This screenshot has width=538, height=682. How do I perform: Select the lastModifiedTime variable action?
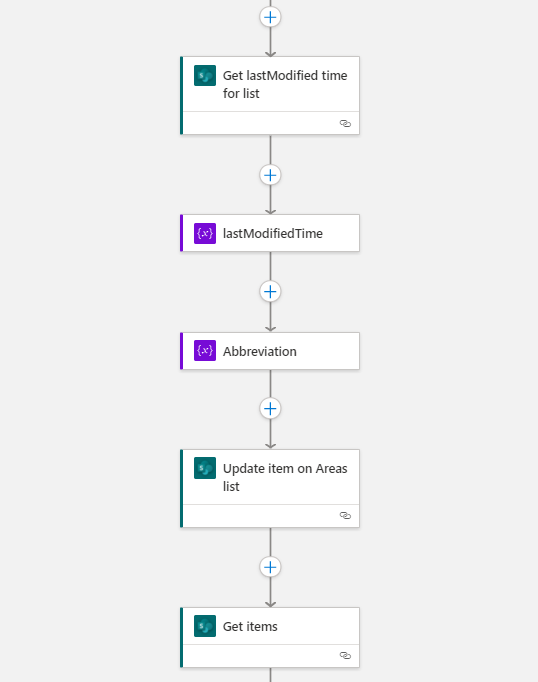[272, 233]
